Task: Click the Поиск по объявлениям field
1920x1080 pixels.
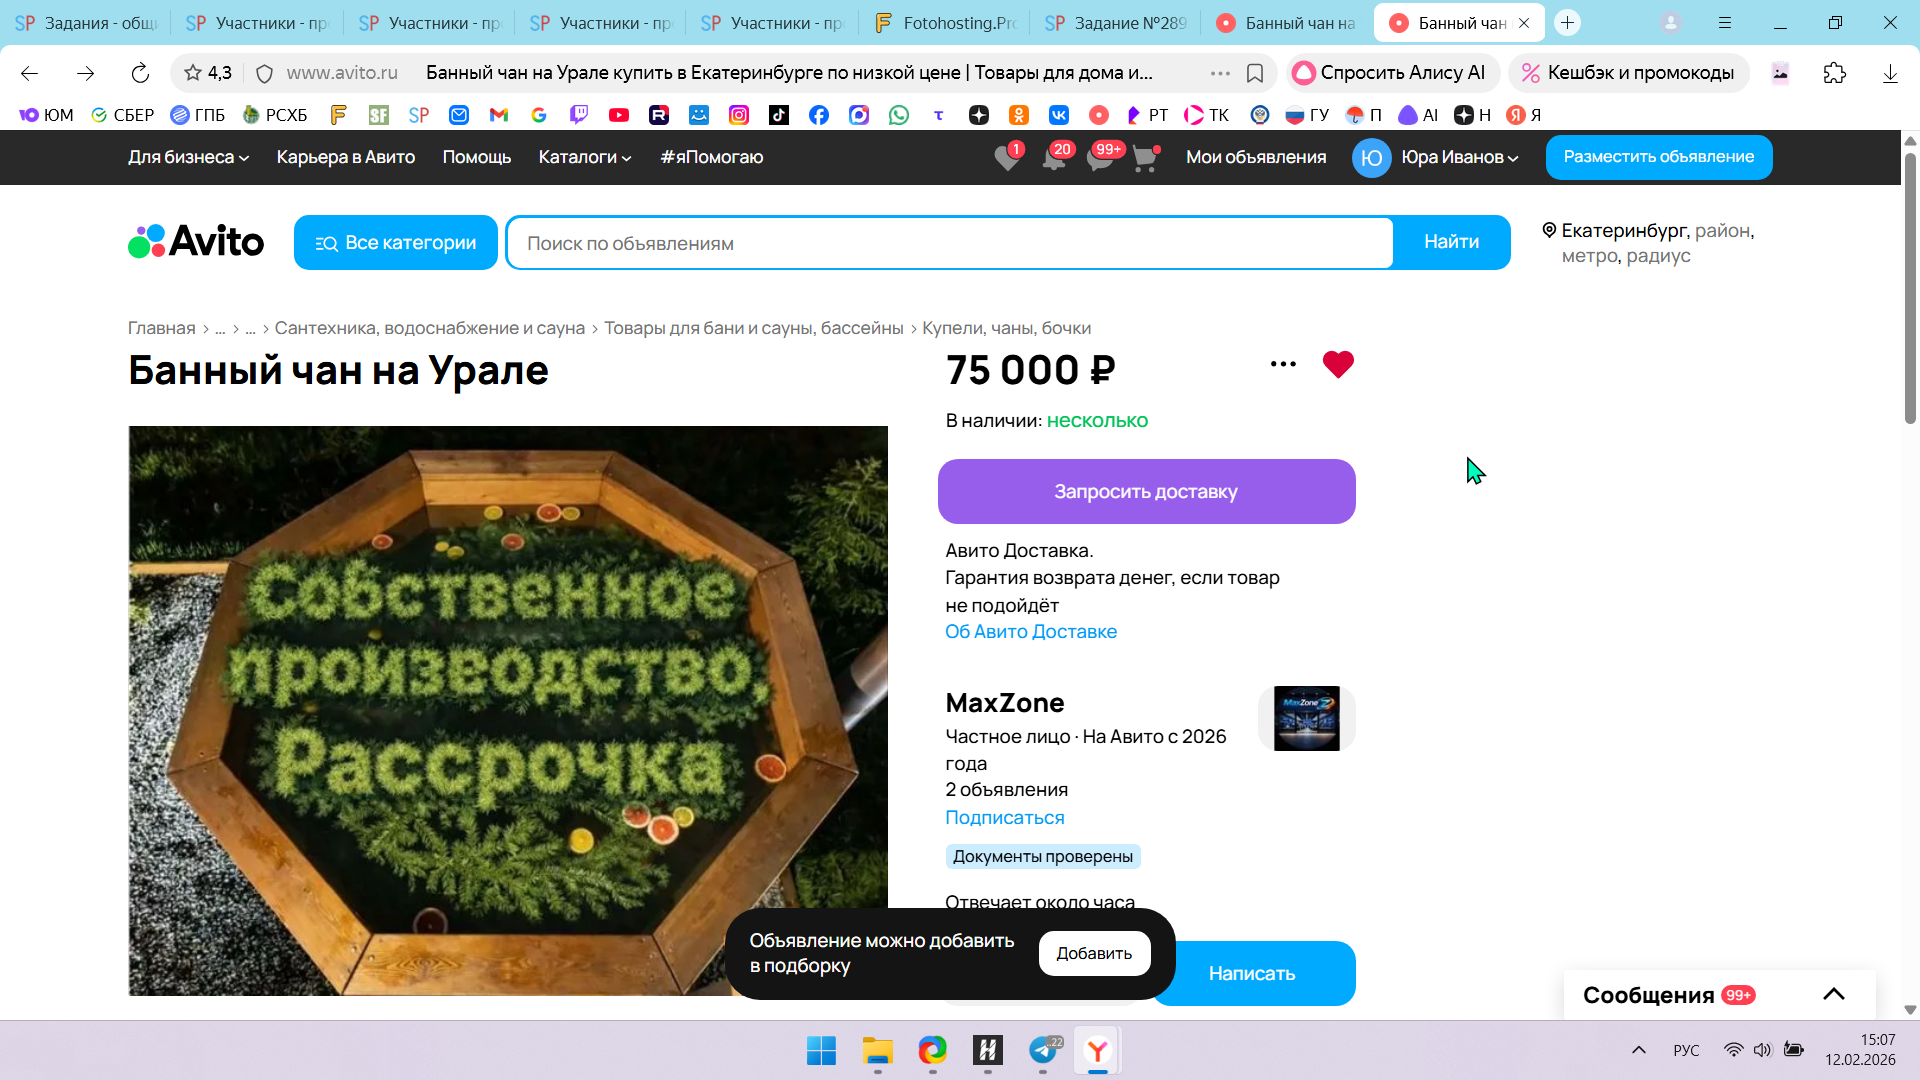Action: (x=948, y=243)
